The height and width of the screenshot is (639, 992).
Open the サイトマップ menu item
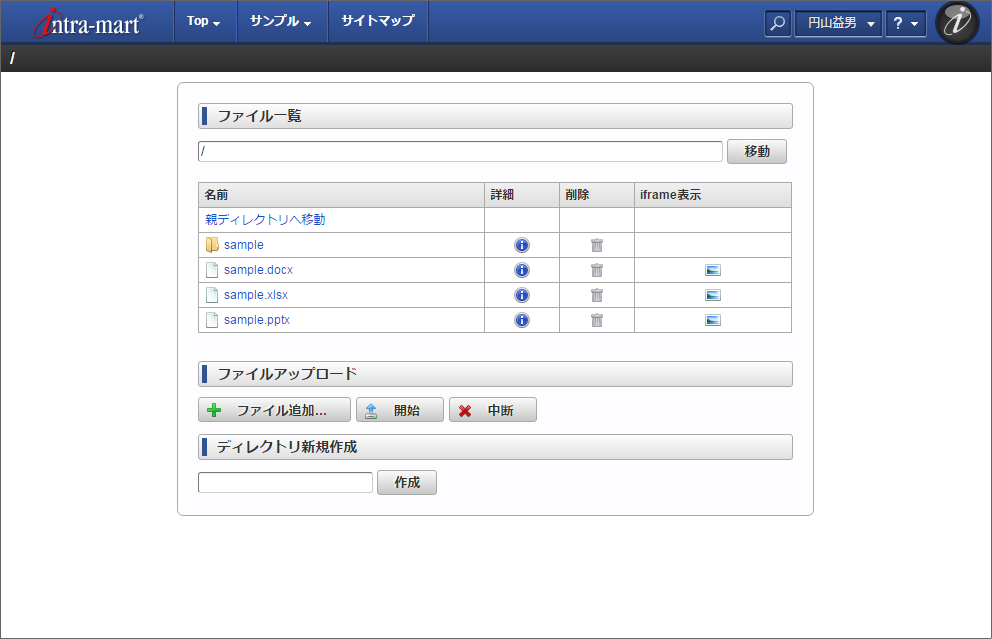tap(378, 21)
